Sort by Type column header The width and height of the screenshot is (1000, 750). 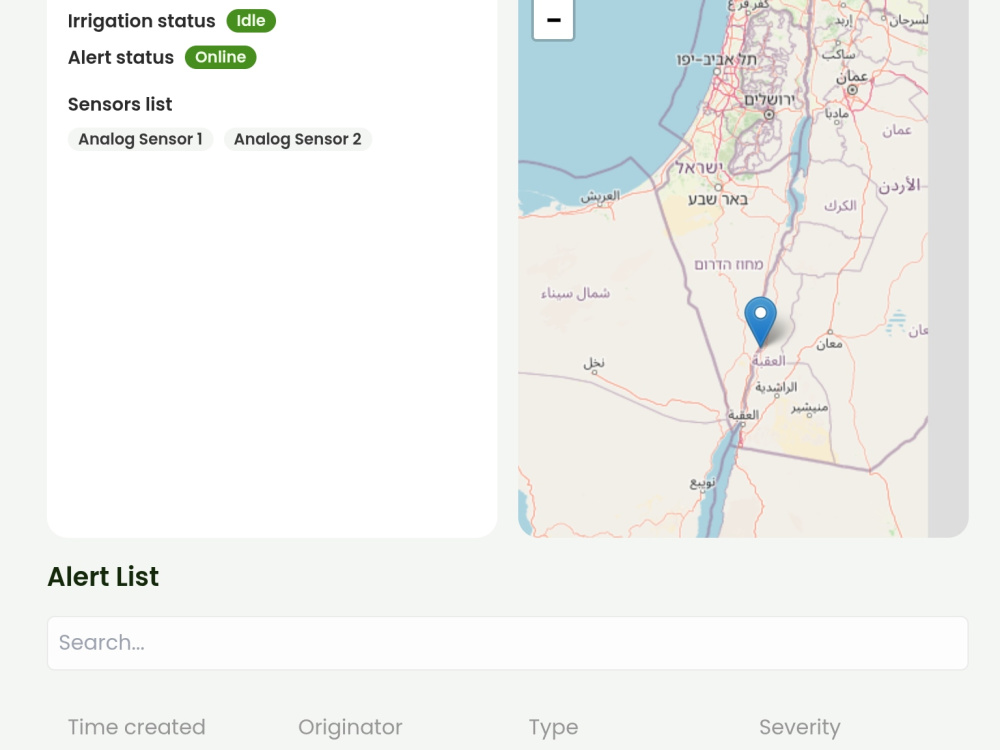click(x=553, y=727)
